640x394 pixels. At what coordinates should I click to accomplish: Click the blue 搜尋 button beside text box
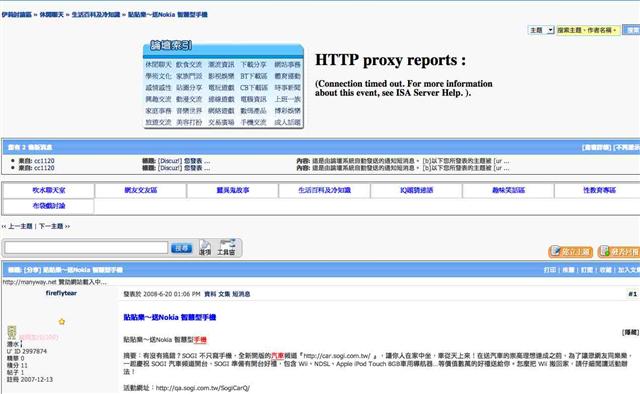(181, 248)
